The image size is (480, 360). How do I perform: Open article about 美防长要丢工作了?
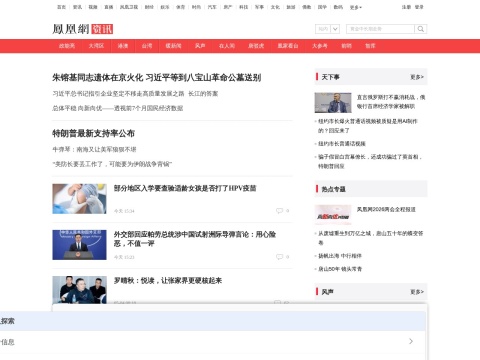pyautogui.click(x=112, y=164)
